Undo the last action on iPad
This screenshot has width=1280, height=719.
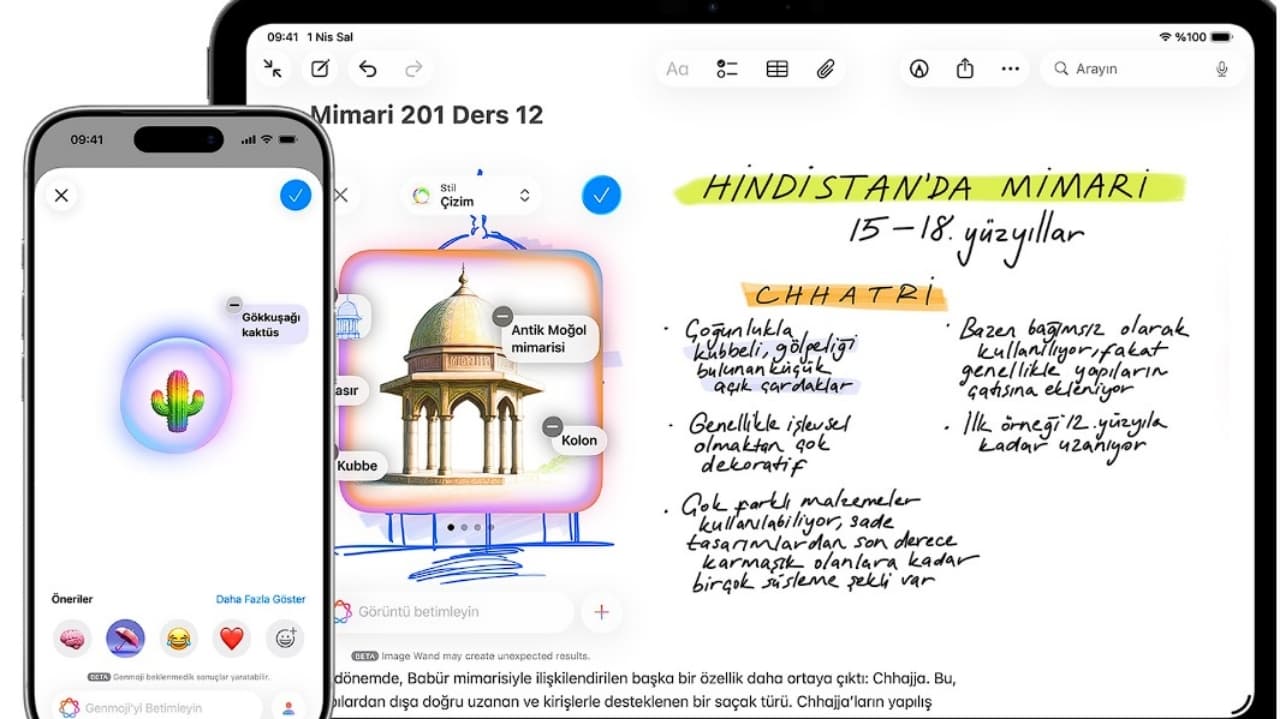367,69
